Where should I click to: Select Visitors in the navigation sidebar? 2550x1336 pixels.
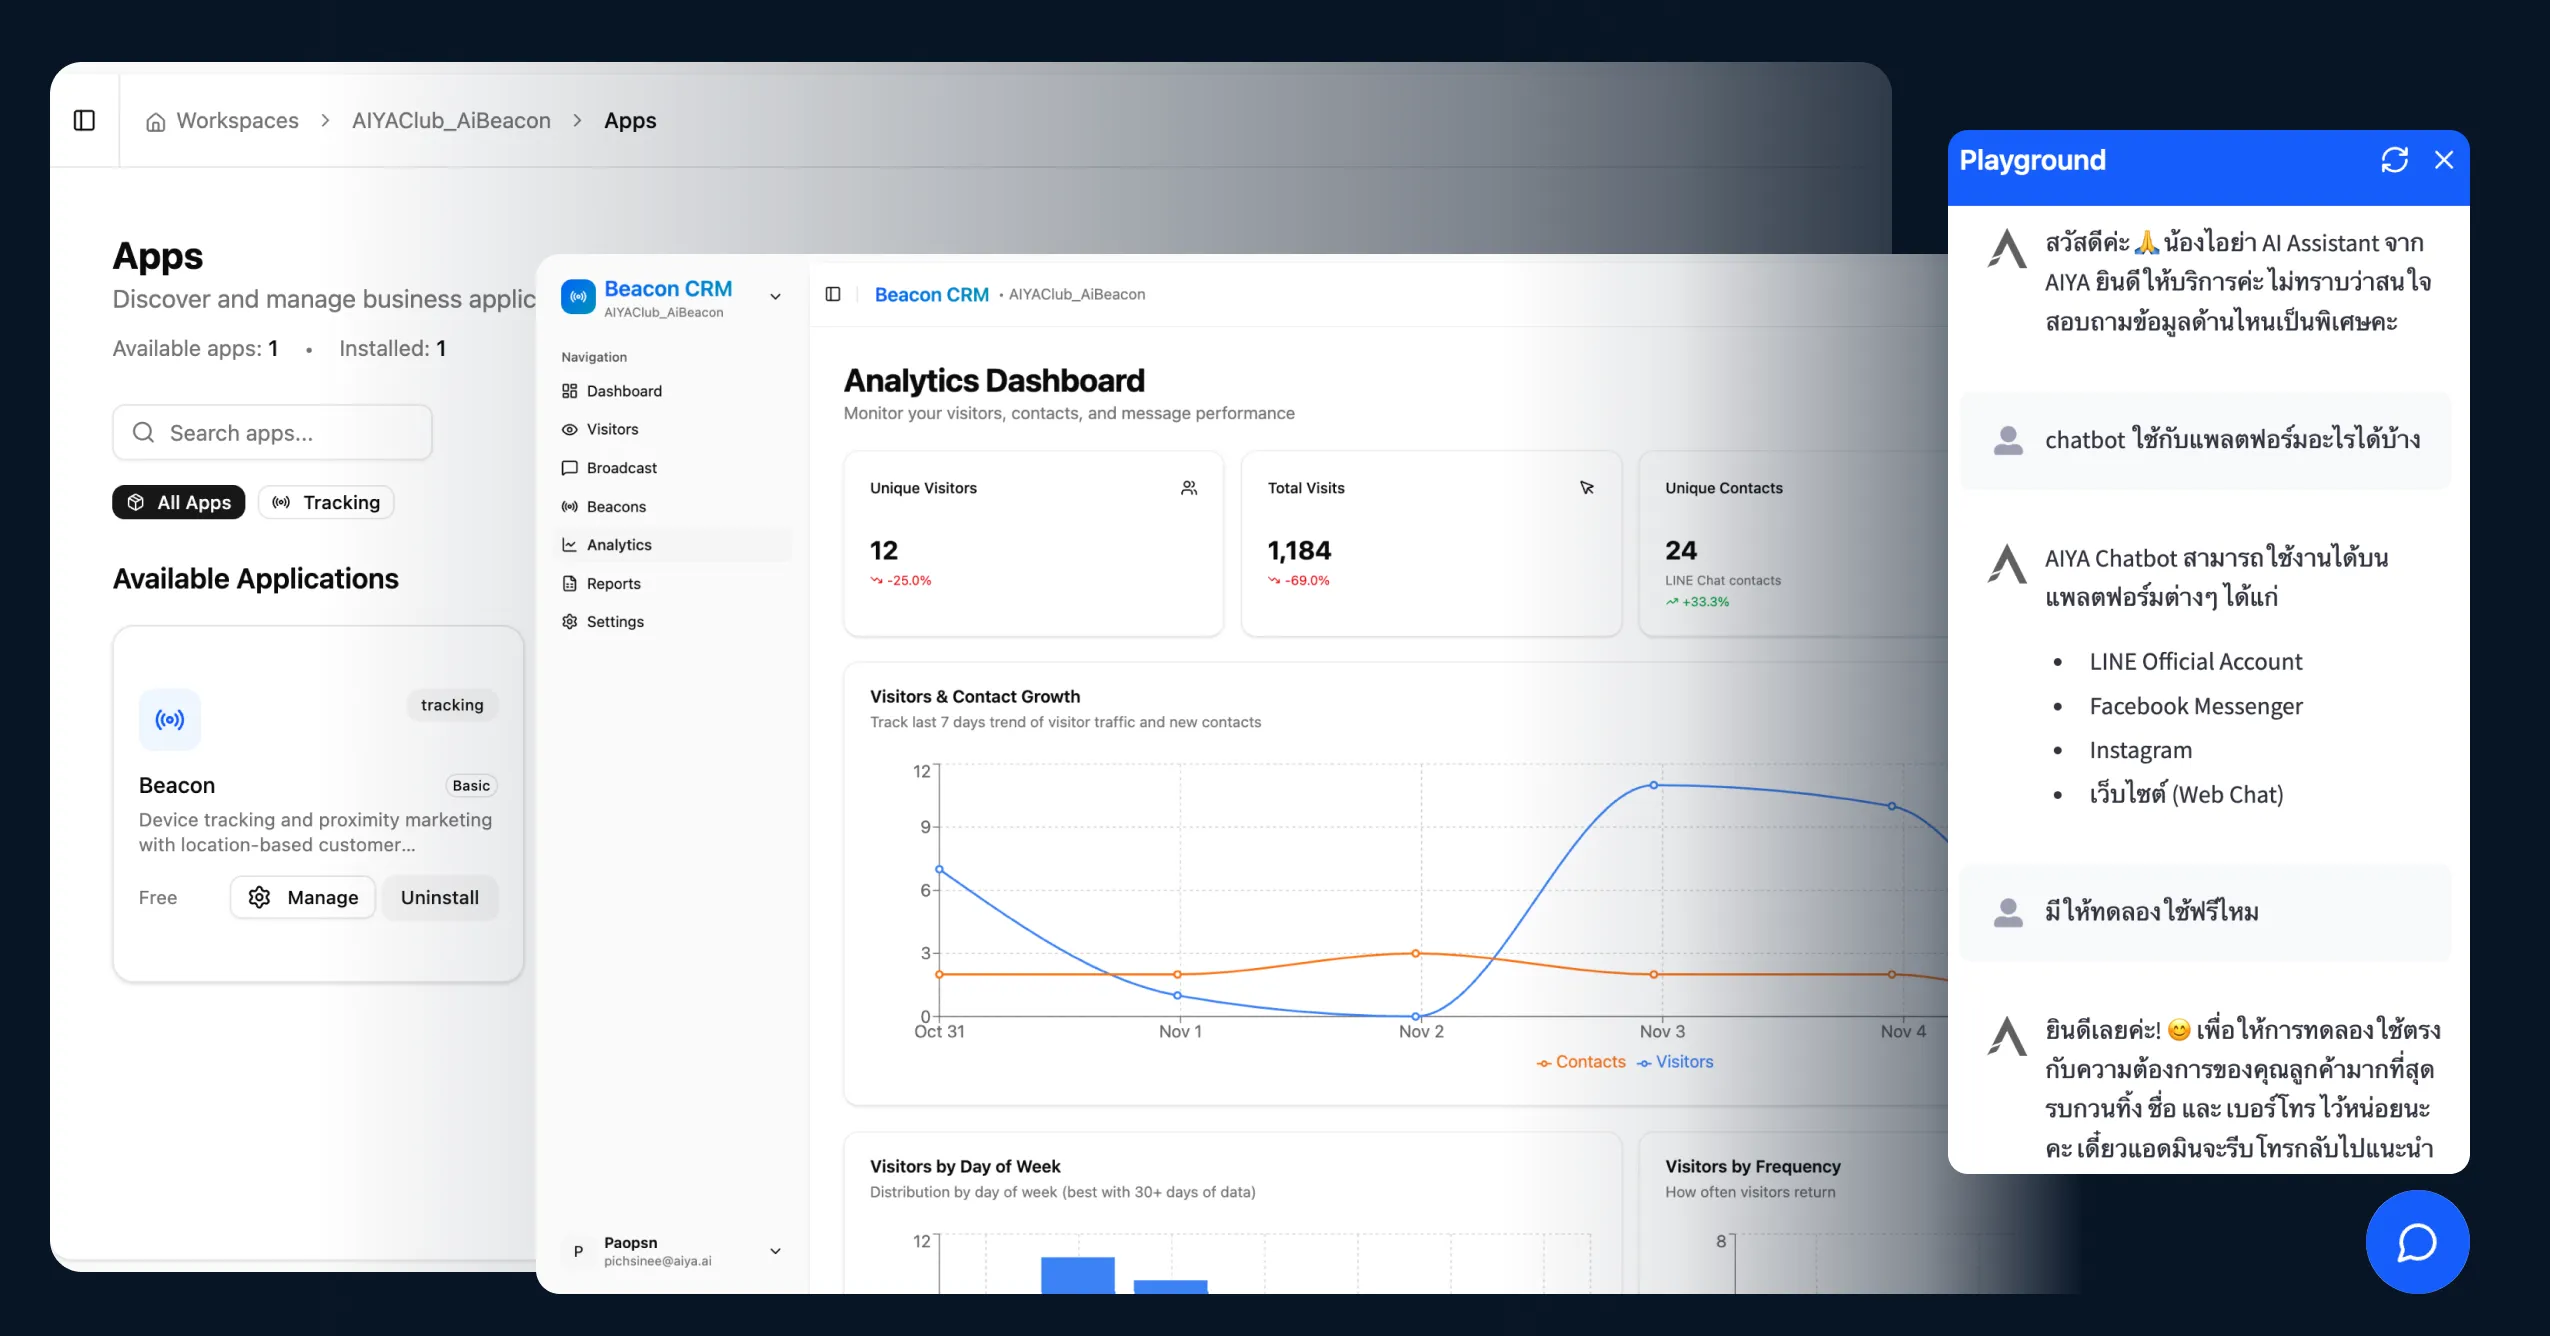tap(612, 428)
